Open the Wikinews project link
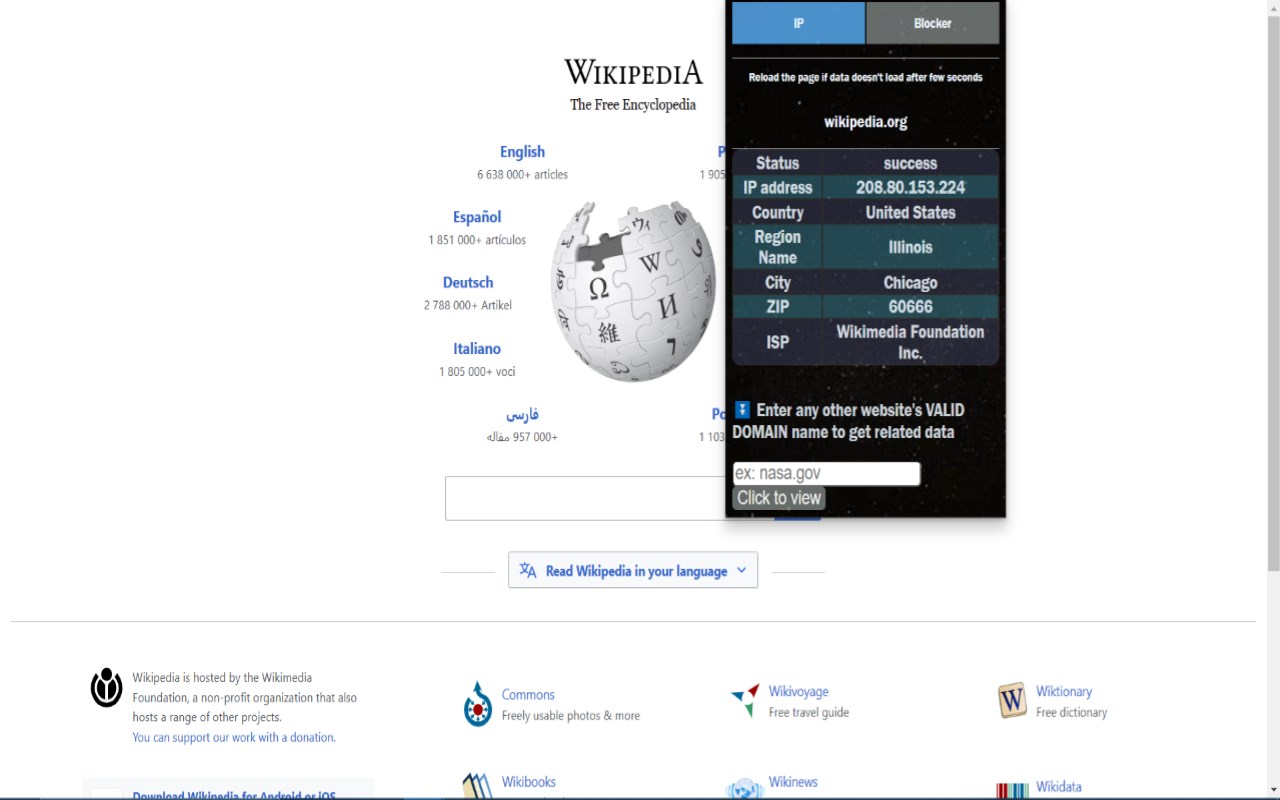Screen dimensions: 1280x800 point(793,782)
